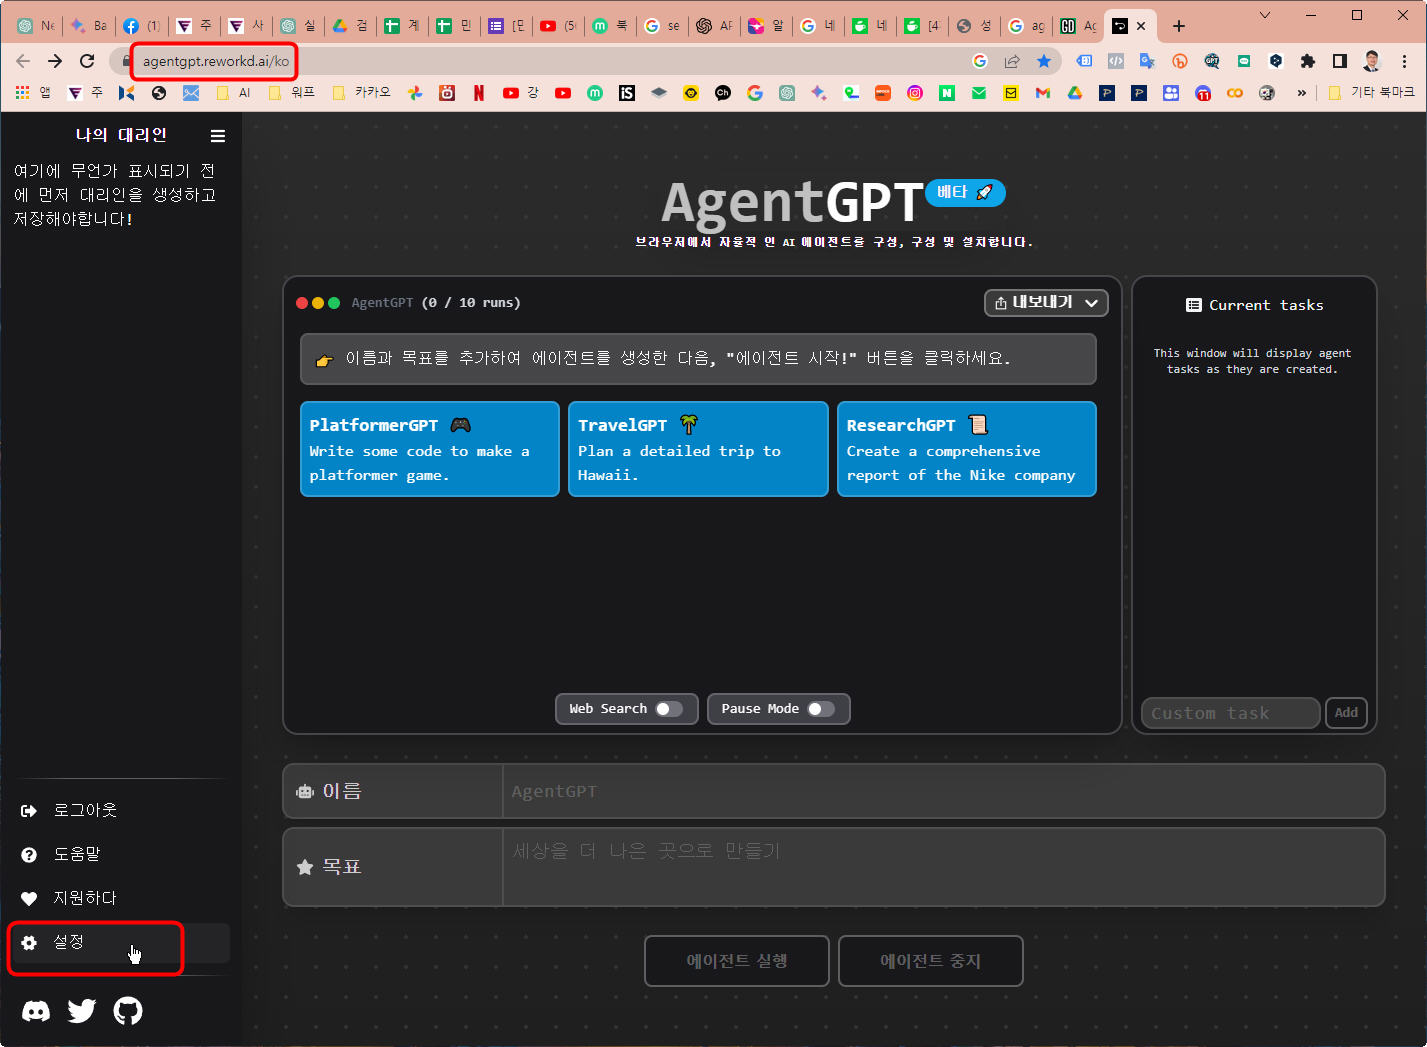
Task: Open the 내보내기 export dropdown
Action: (x=1045, y=302)
